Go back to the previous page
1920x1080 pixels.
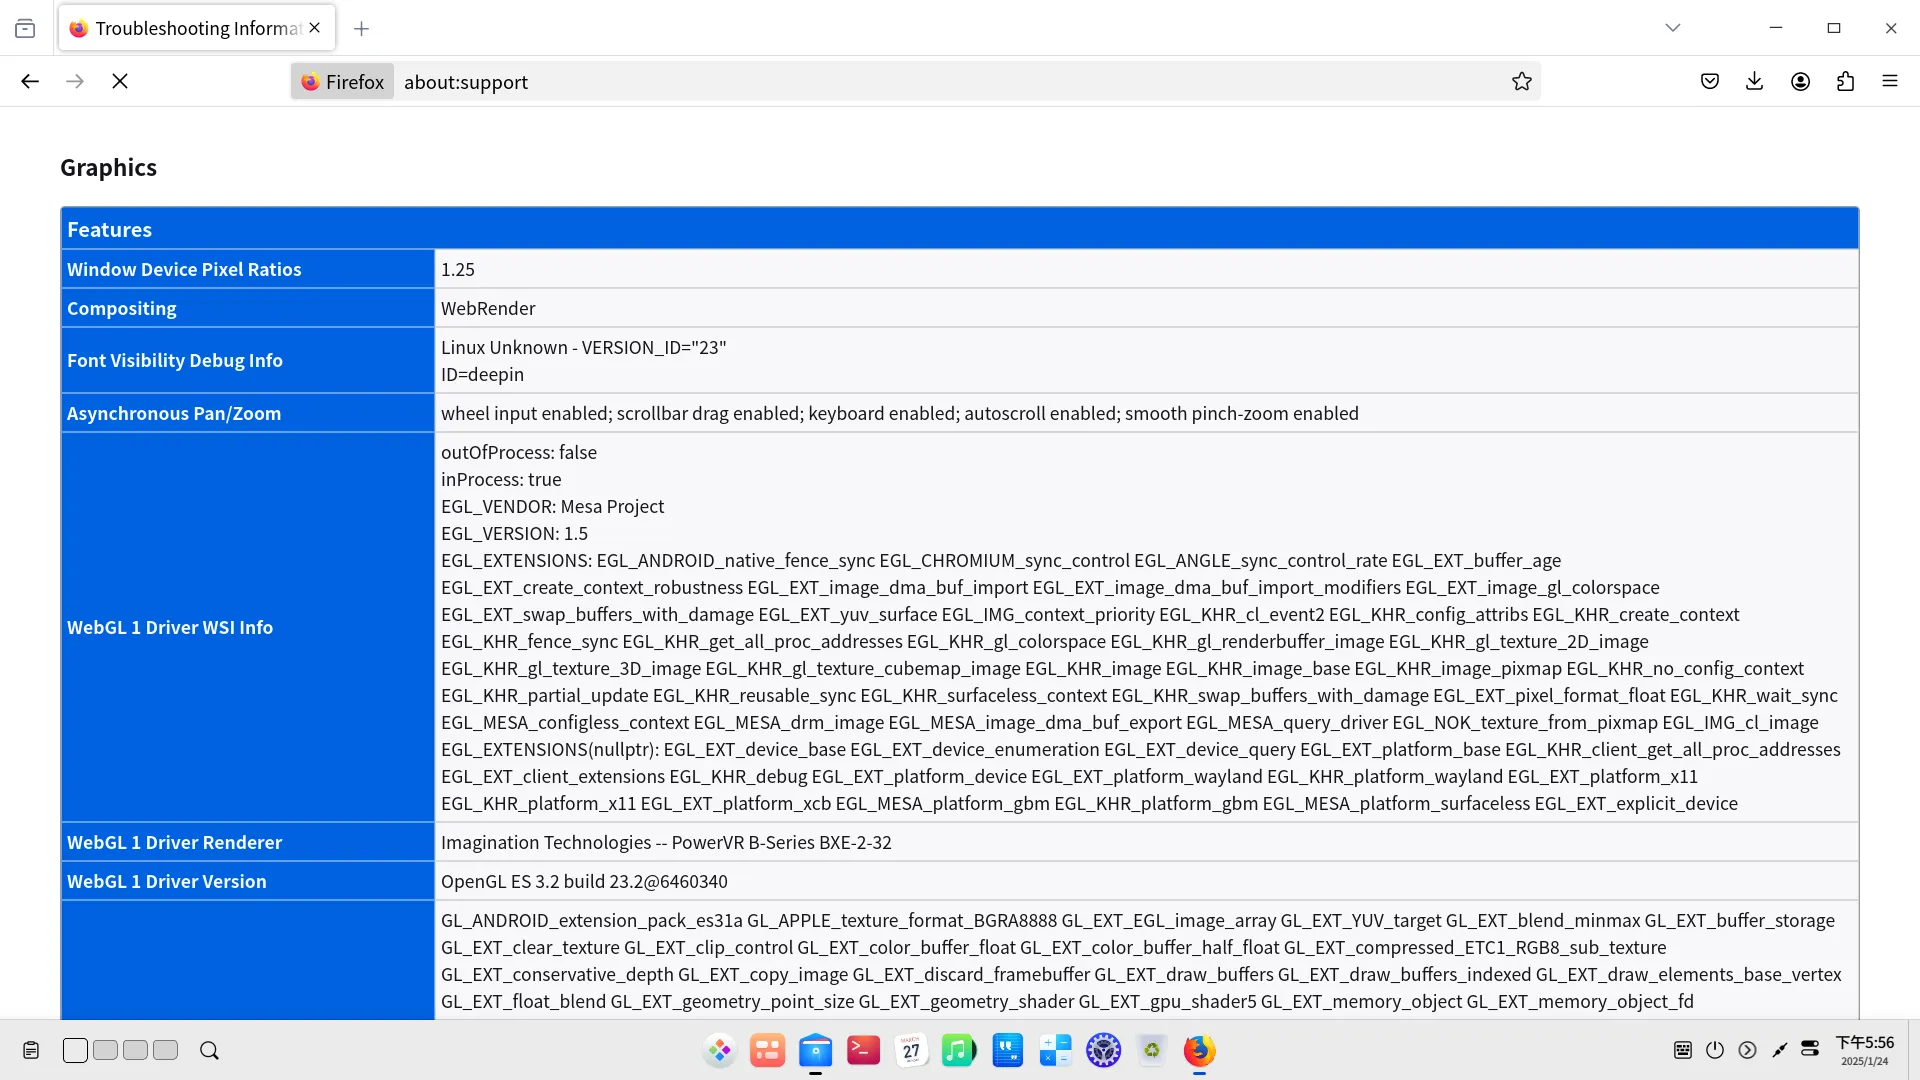click(x=30, y=82)
